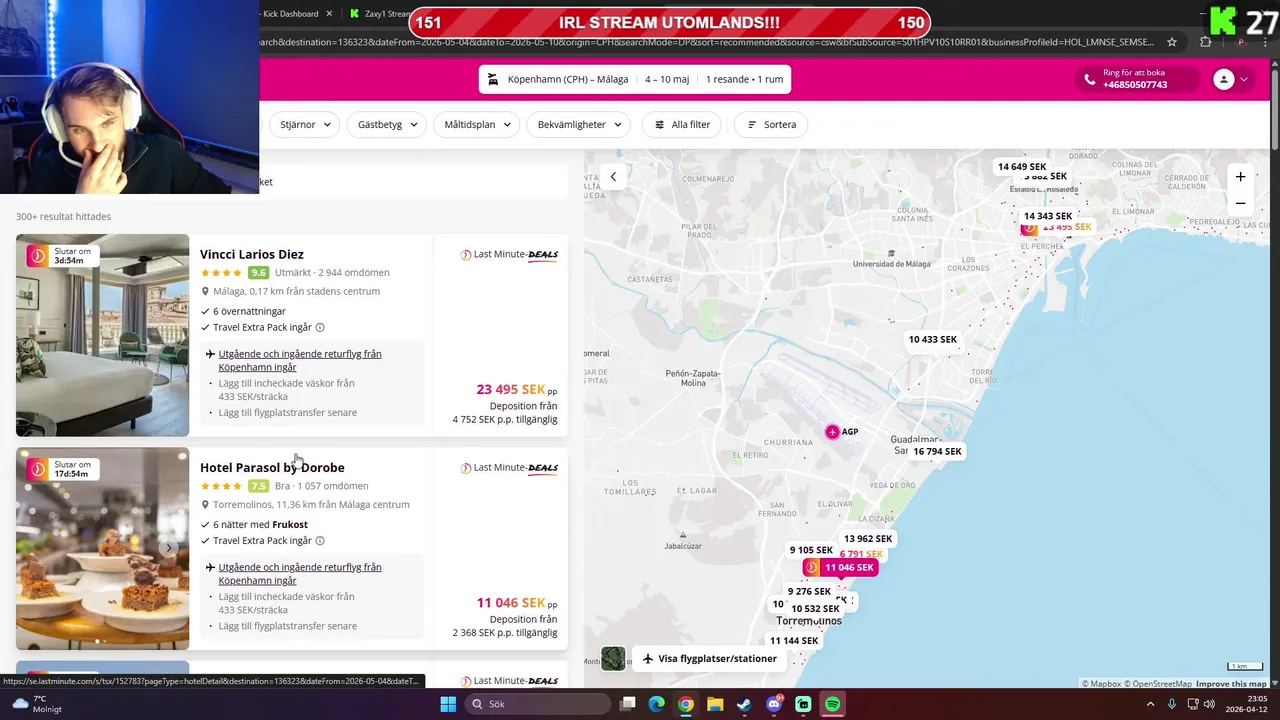Advance to the next Hotel Parasol photo
1280x720 pixels.
[x=169, y=548]
